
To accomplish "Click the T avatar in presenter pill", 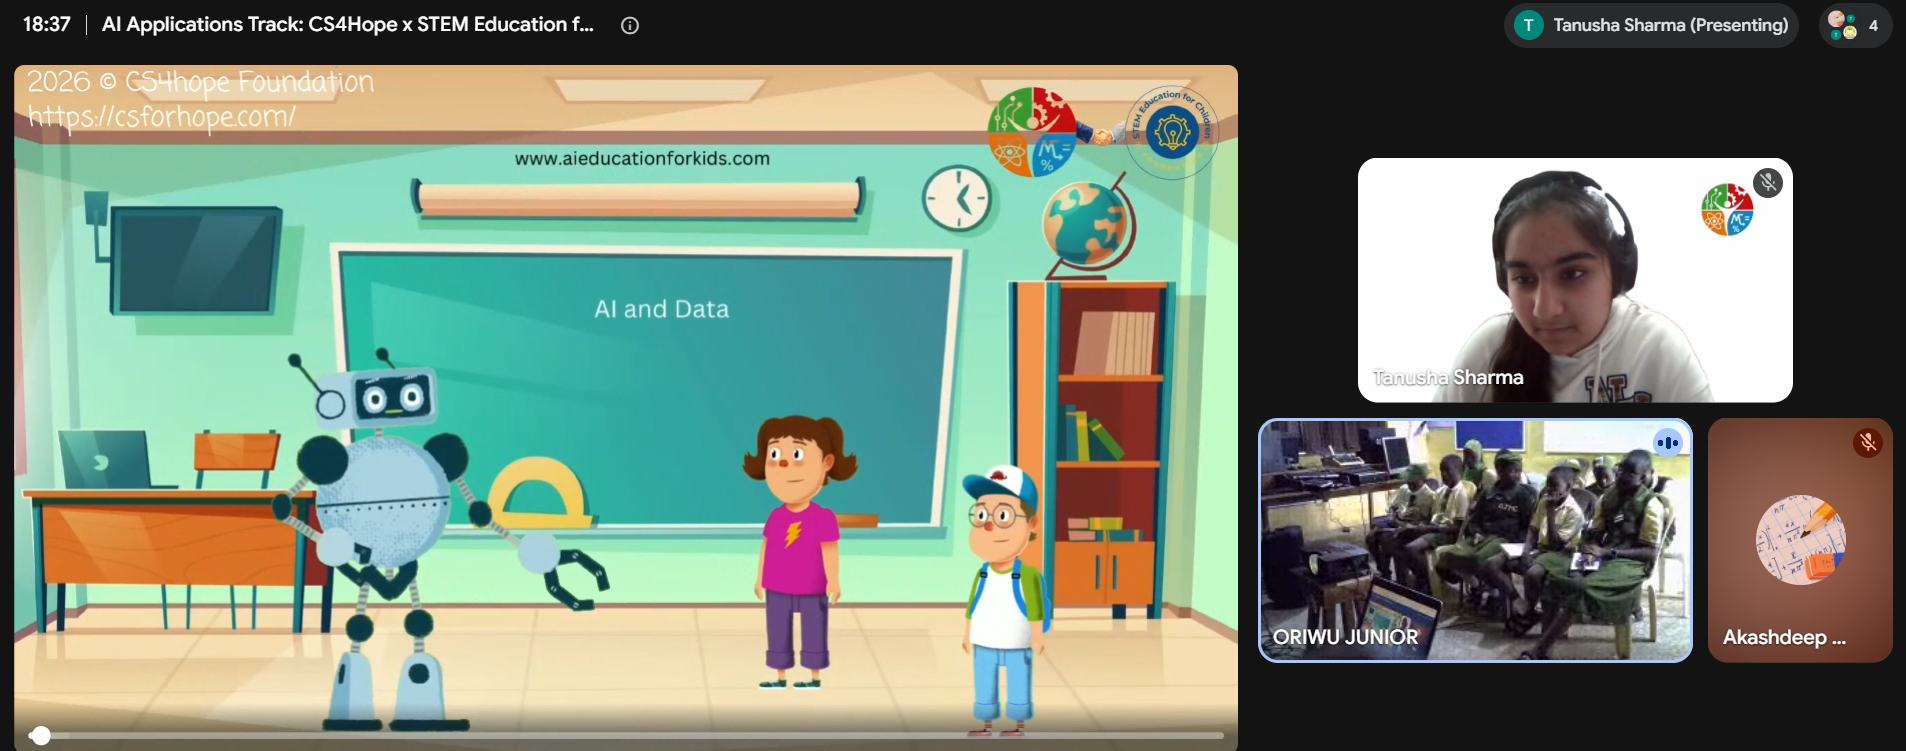I will [1528, 25].
